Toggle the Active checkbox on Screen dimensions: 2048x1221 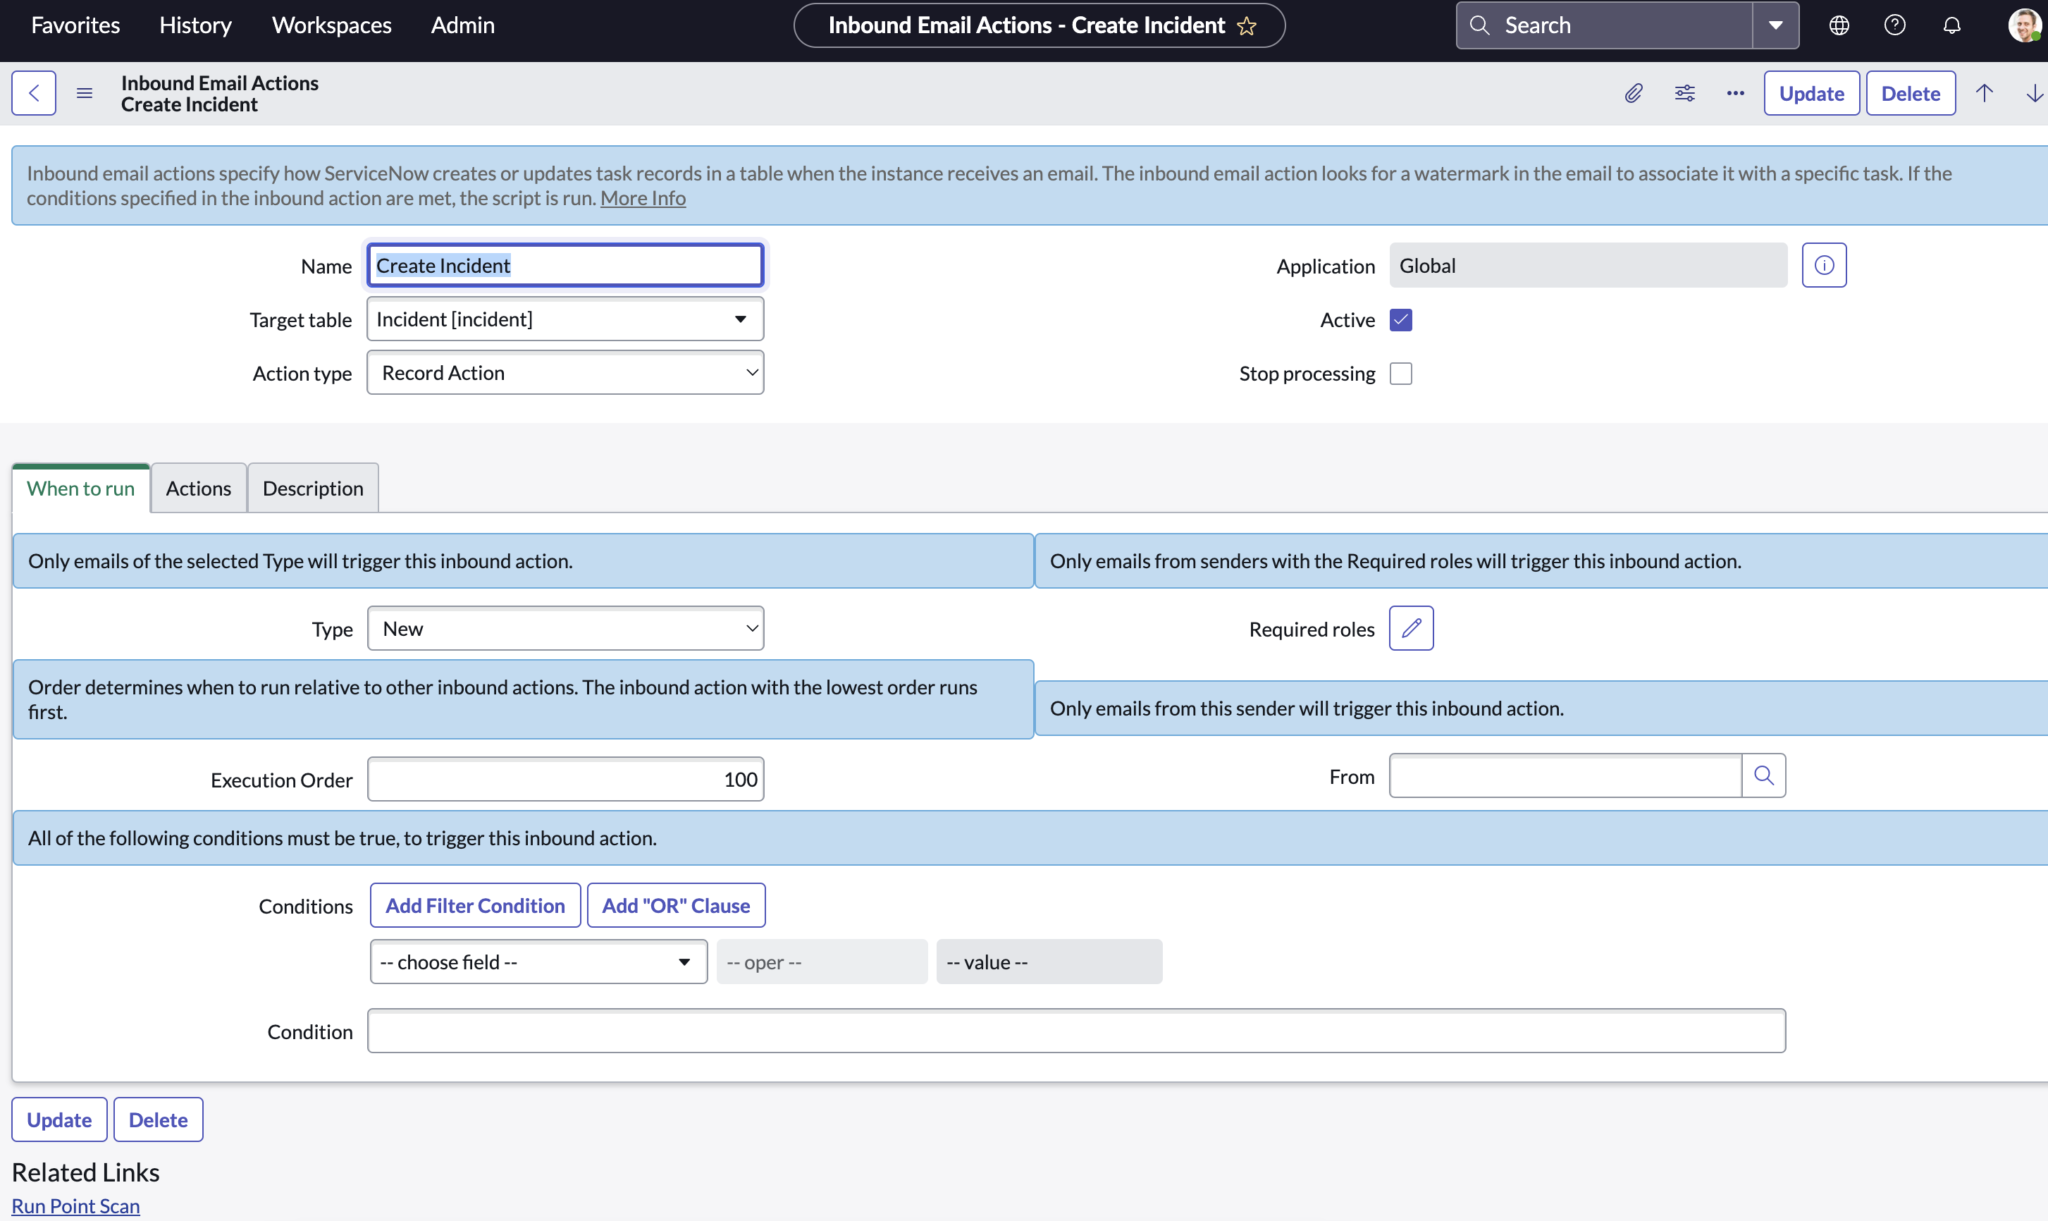click(x=1400, y=318)
